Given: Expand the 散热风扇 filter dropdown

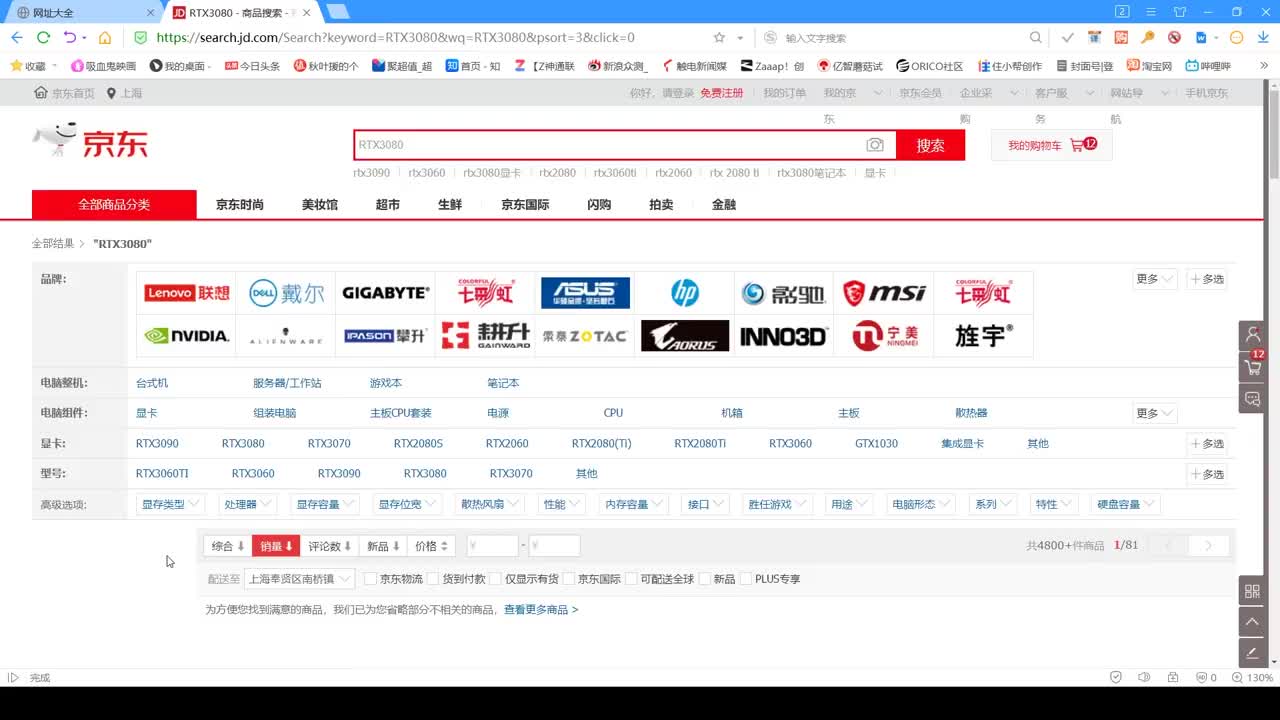Looking at the screenshot, I should [490, 504].
